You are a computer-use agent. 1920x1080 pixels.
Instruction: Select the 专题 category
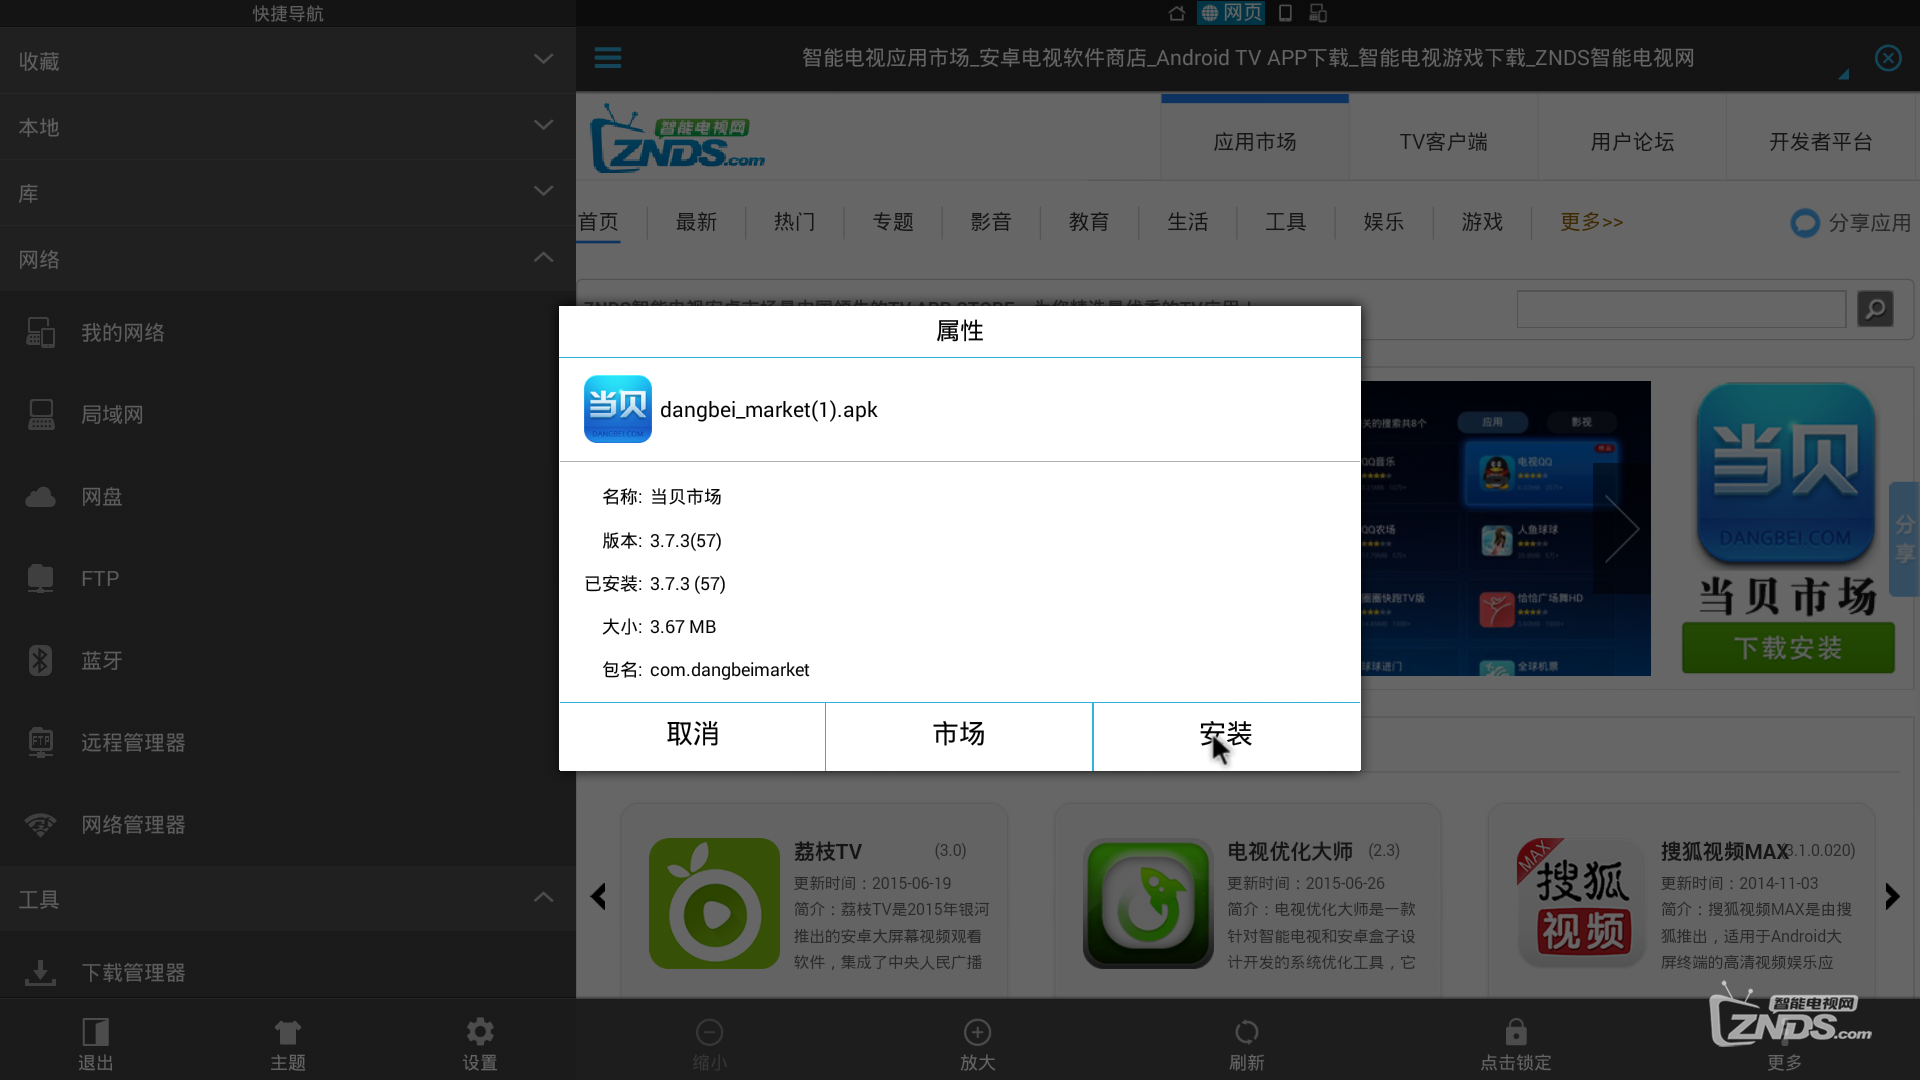tap(893, 221)
